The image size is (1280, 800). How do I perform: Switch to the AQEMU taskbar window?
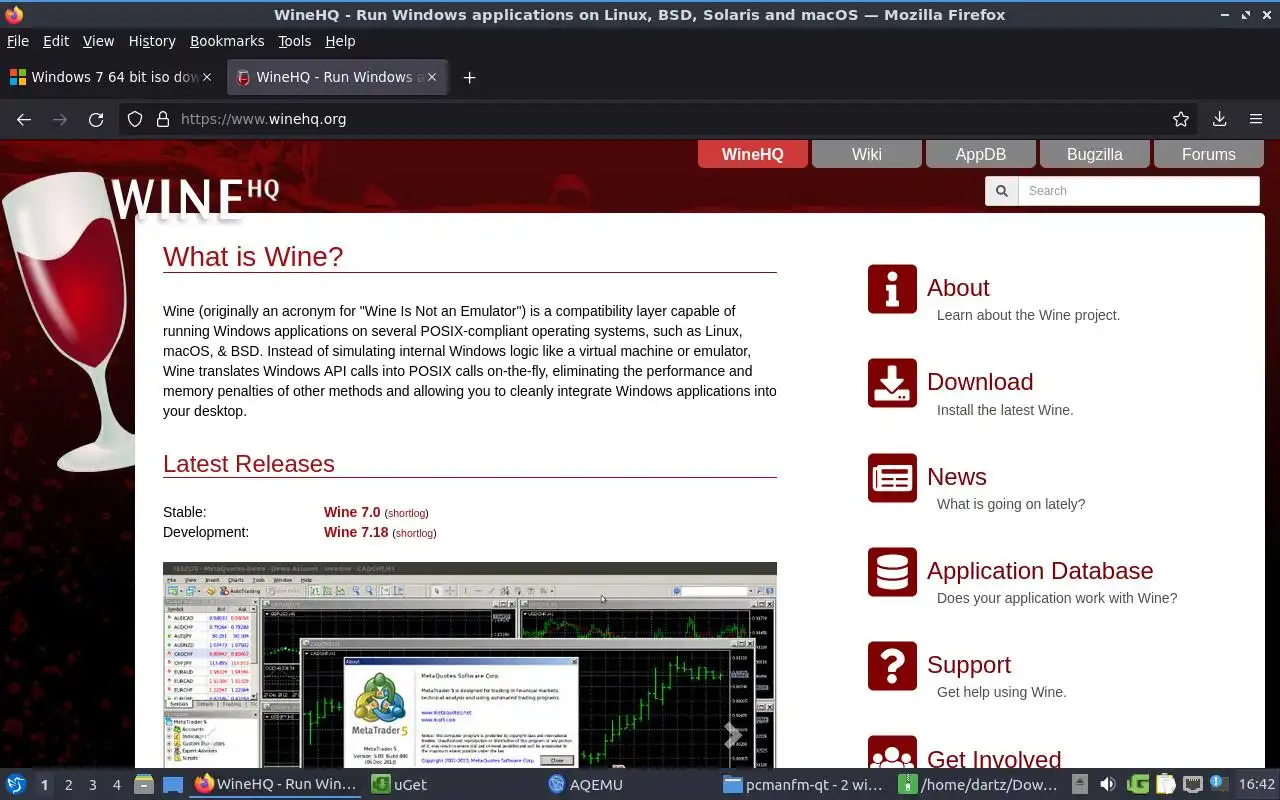pyautogui.click(x=630, y=785)
